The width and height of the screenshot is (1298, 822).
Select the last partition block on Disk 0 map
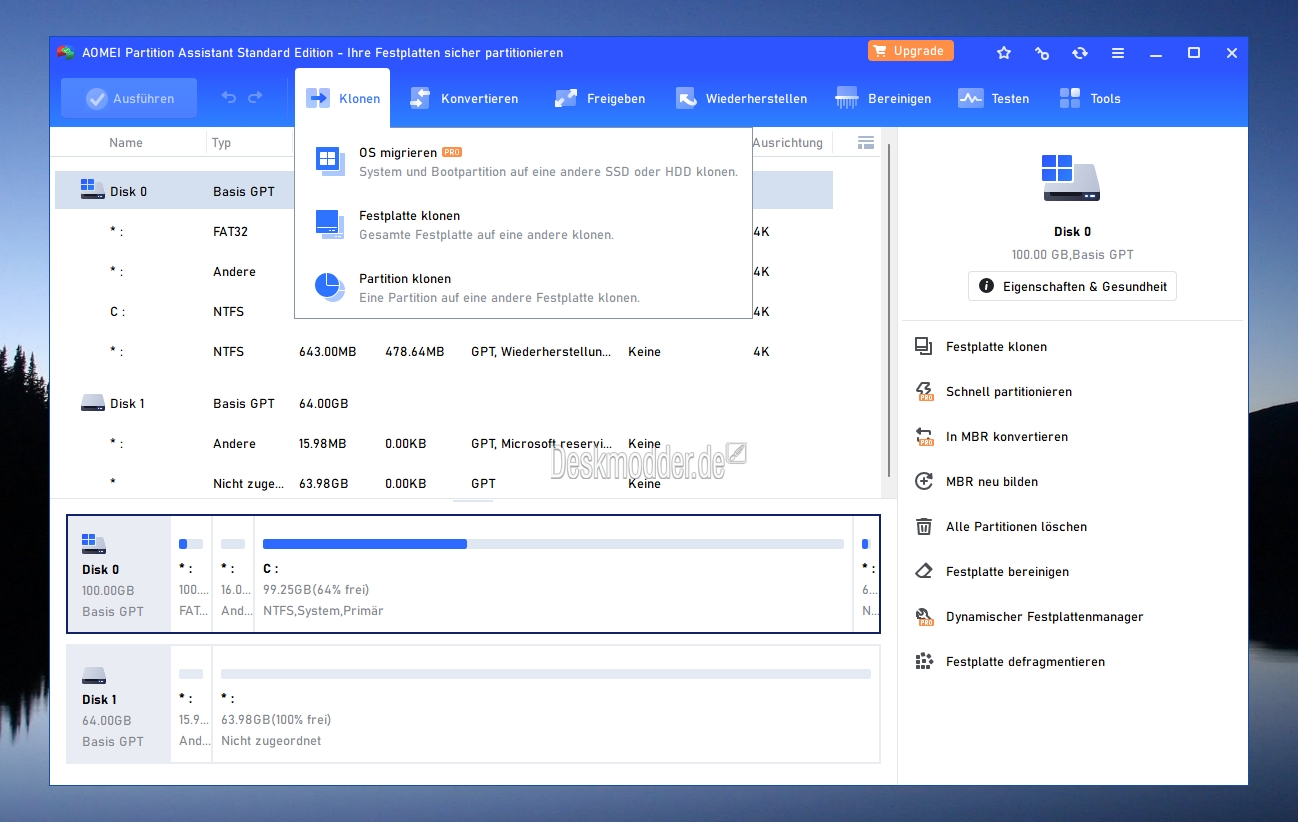866,574
